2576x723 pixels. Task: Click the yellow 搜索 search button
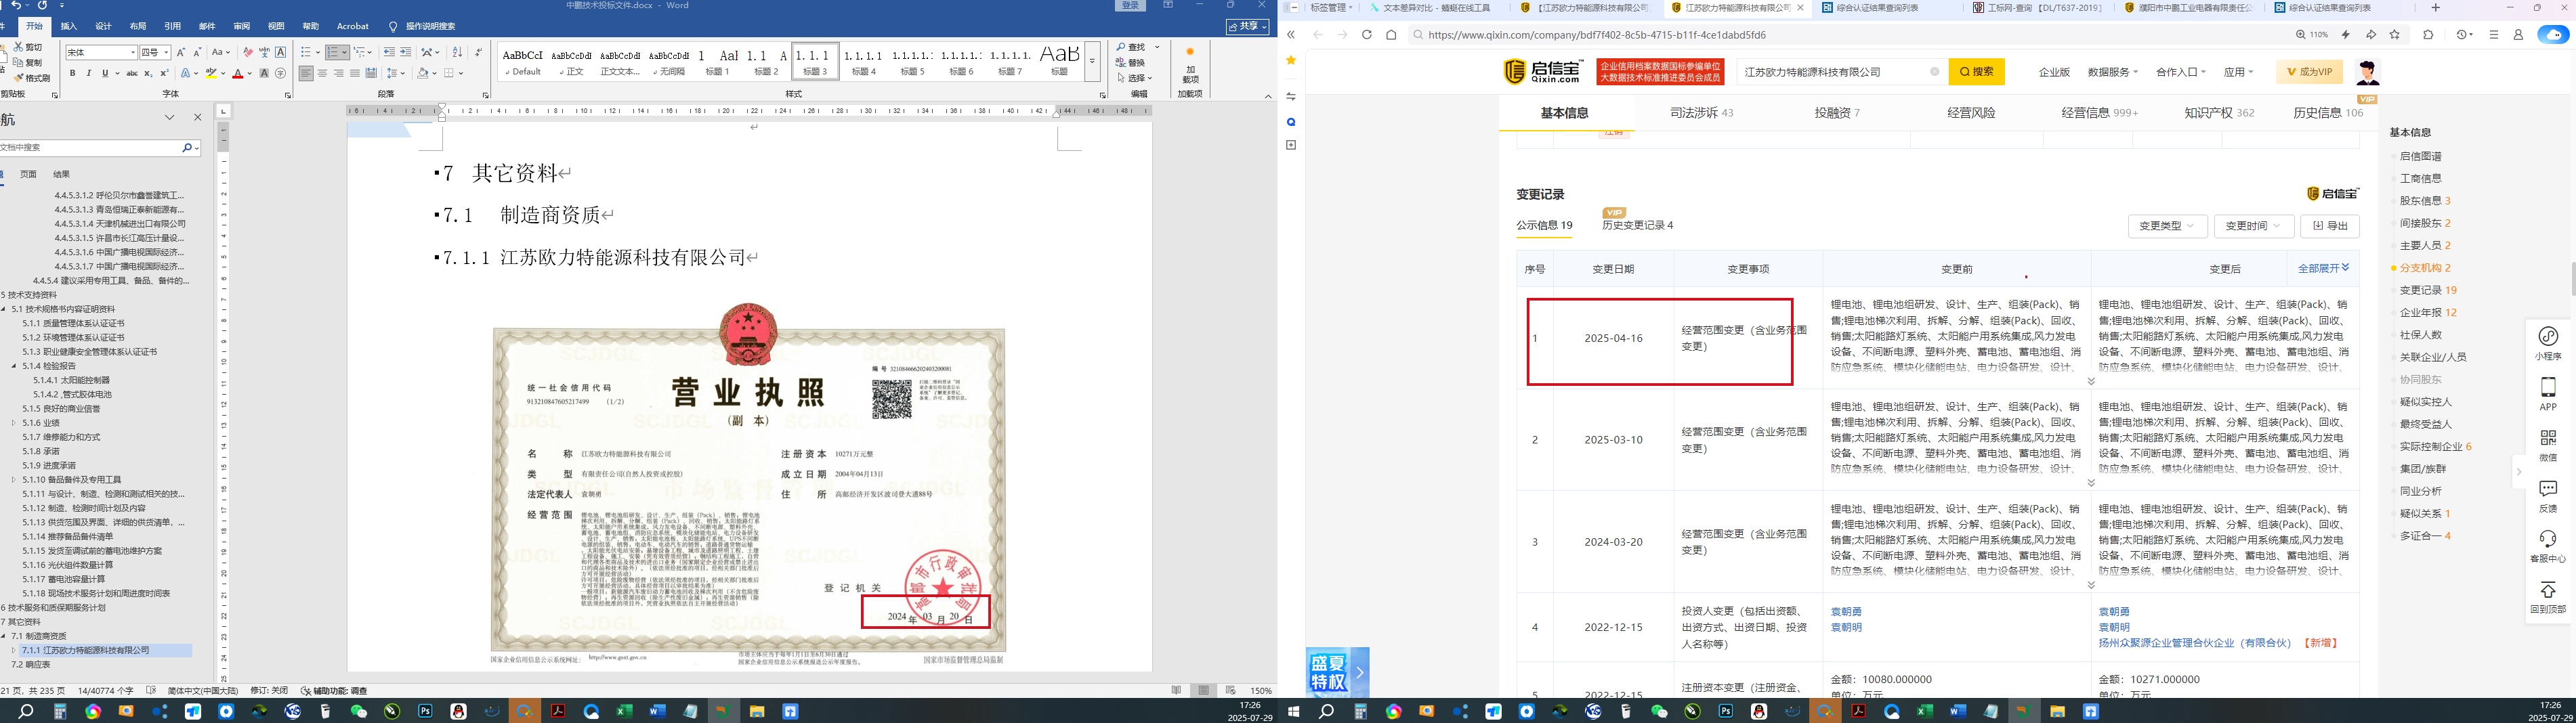click(x=1976, y=72)
